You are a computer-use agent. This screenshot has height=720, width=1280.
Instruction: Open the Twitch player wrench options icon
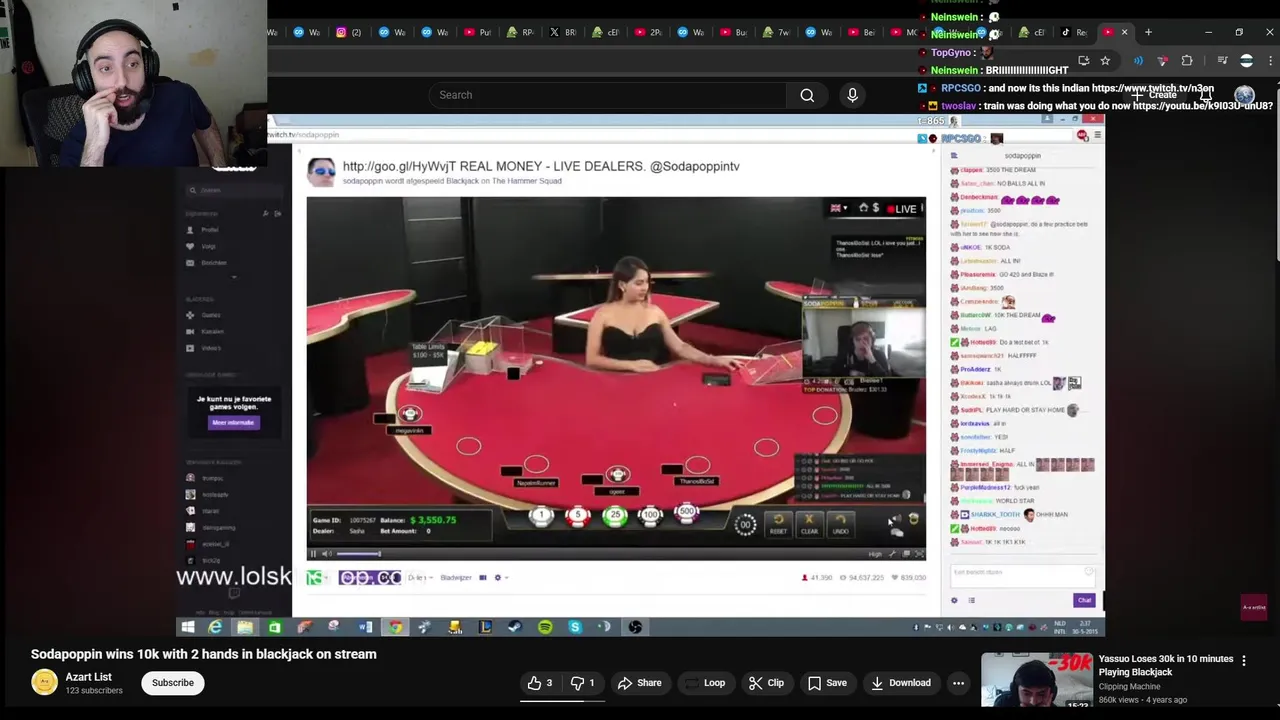coord(893,554)
